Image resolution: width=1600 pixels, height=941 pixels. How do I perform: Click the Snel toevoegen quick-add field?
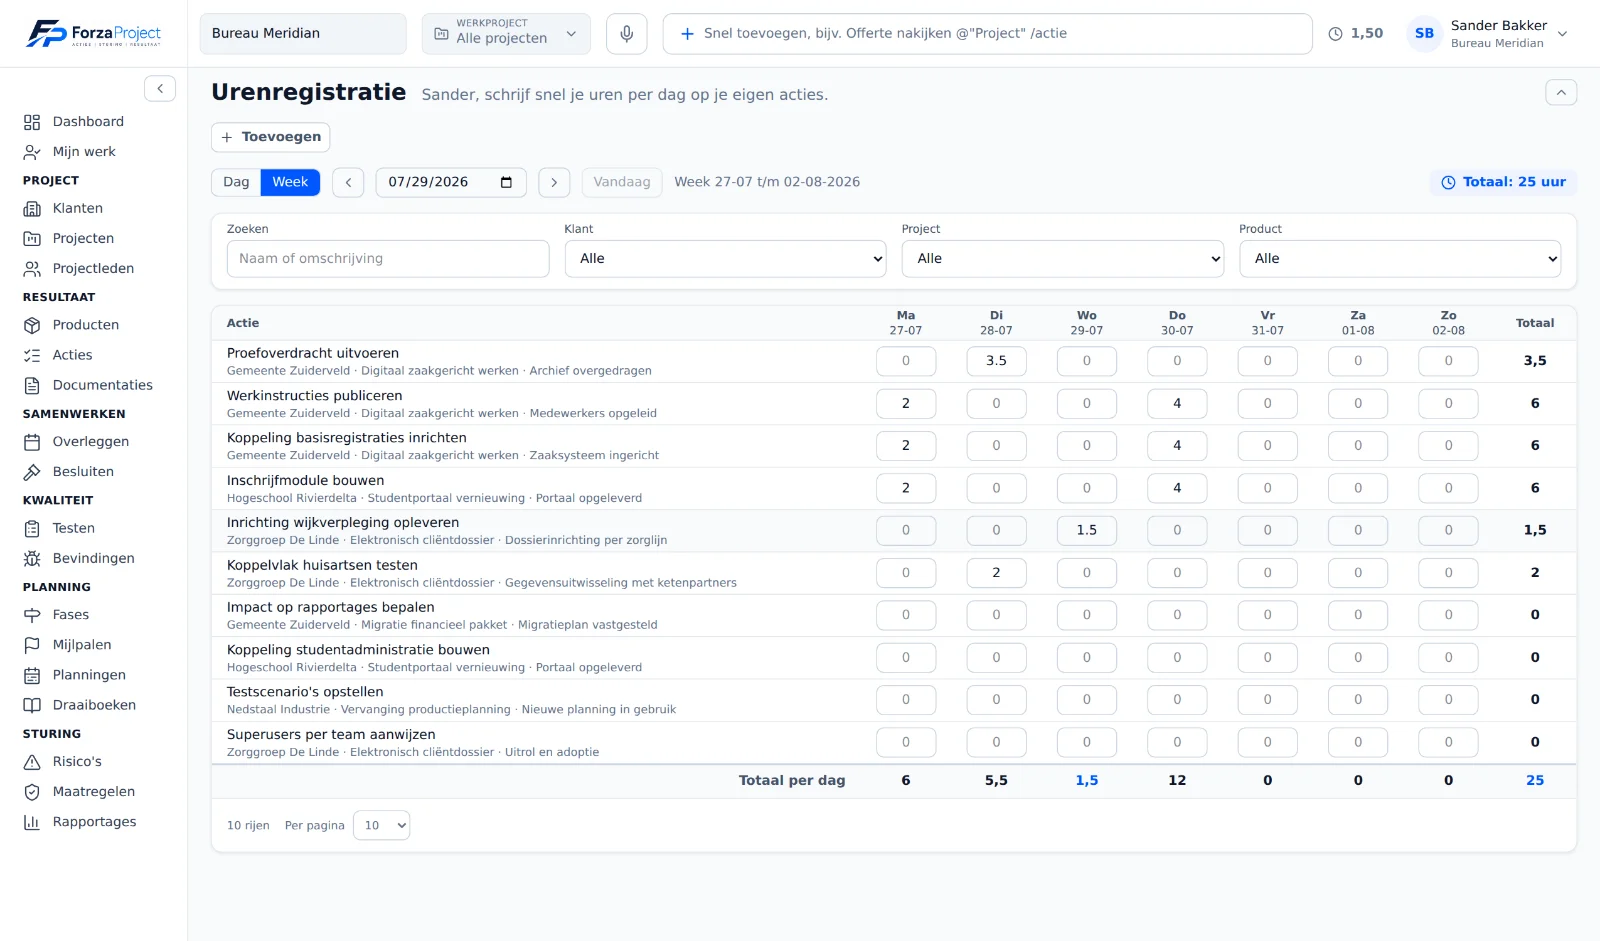[987, 34]
